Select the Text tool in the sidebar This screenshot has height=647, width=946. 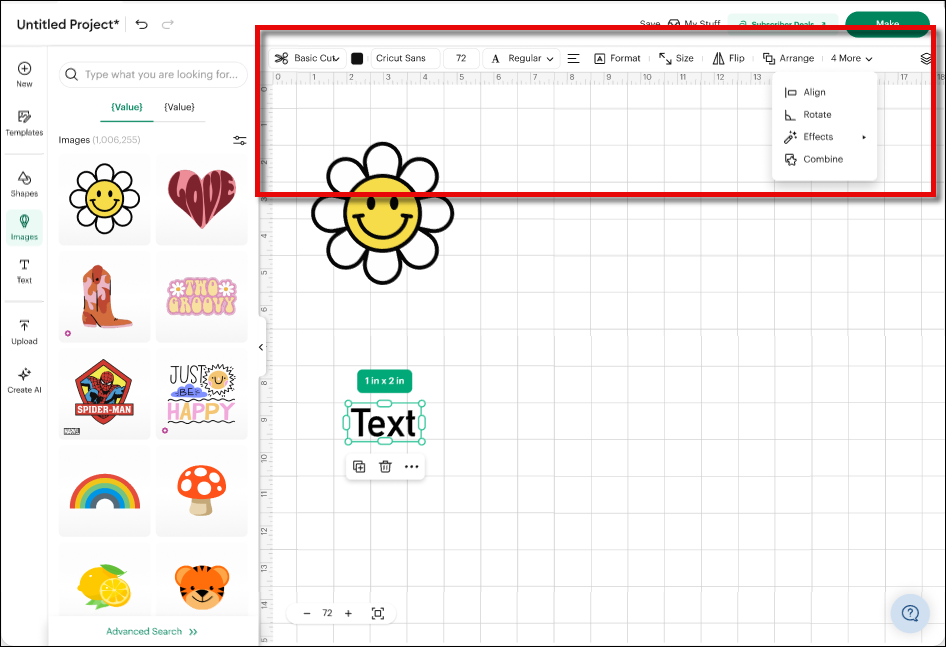tap(24, 270)
